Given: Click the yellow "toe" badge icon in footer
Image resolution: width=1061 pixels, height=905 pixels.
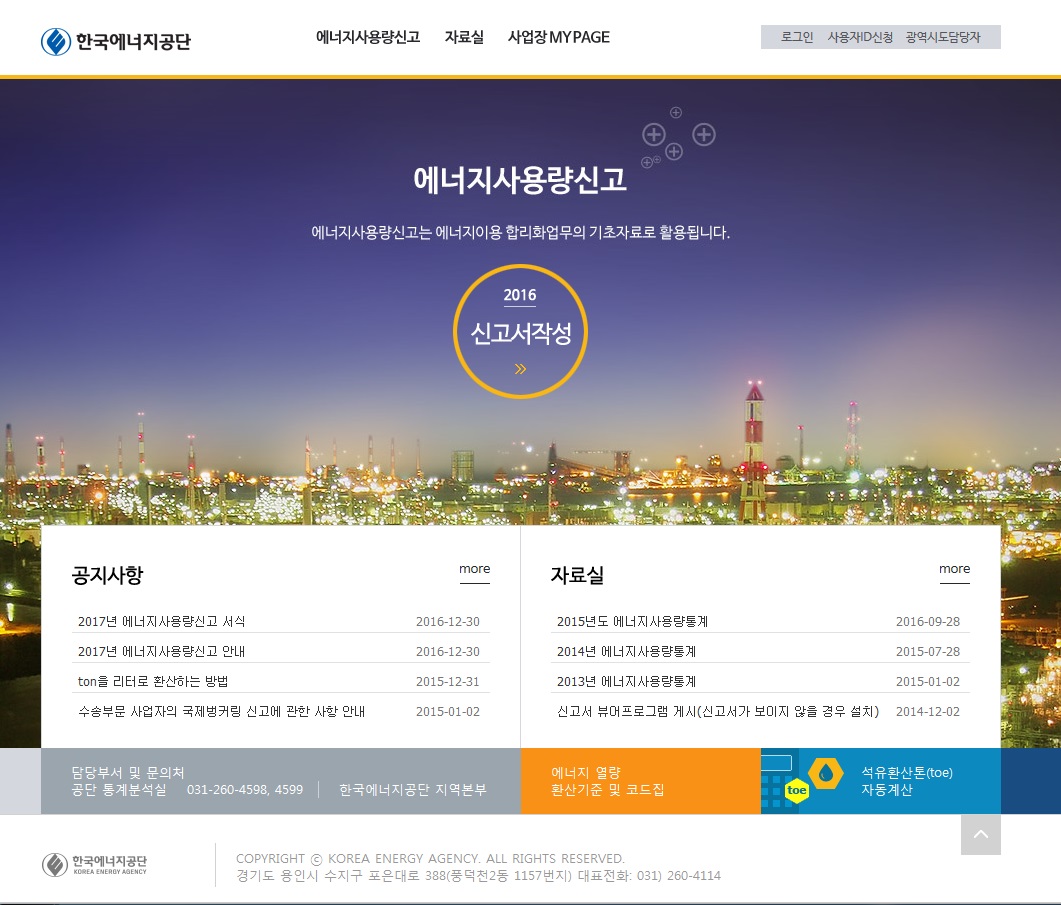Looking at the screenshot, I should [797, 791].
